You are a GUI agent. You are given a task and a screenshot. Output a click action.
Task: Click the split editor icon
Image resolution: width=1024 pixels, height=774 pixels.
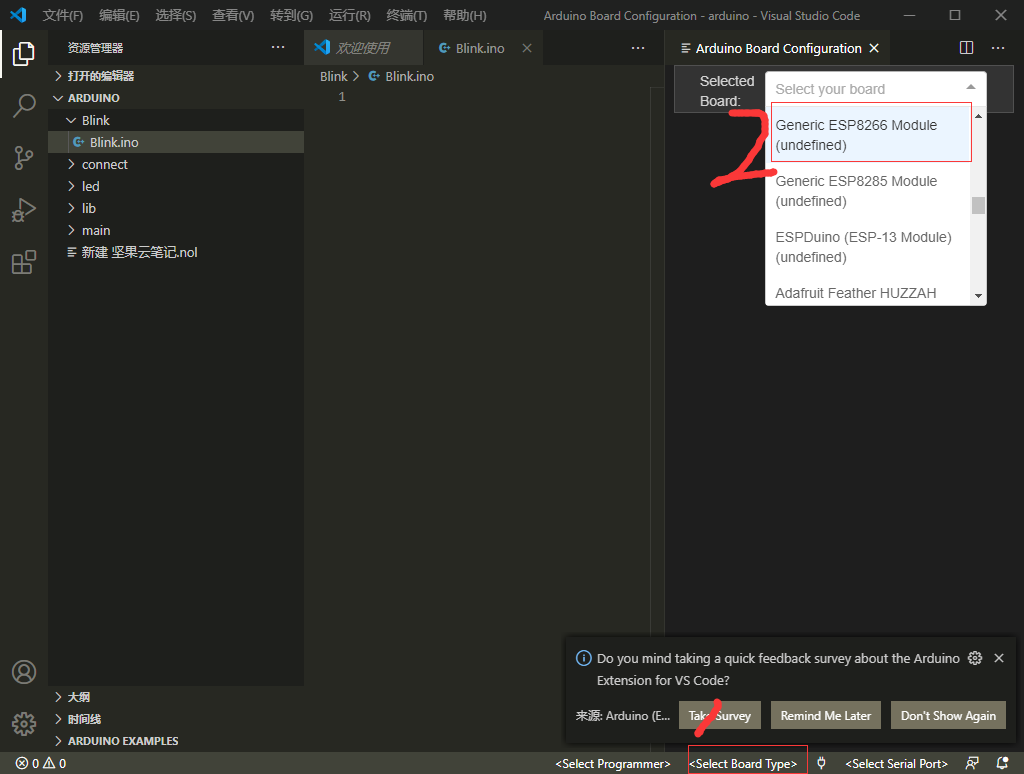967,48
